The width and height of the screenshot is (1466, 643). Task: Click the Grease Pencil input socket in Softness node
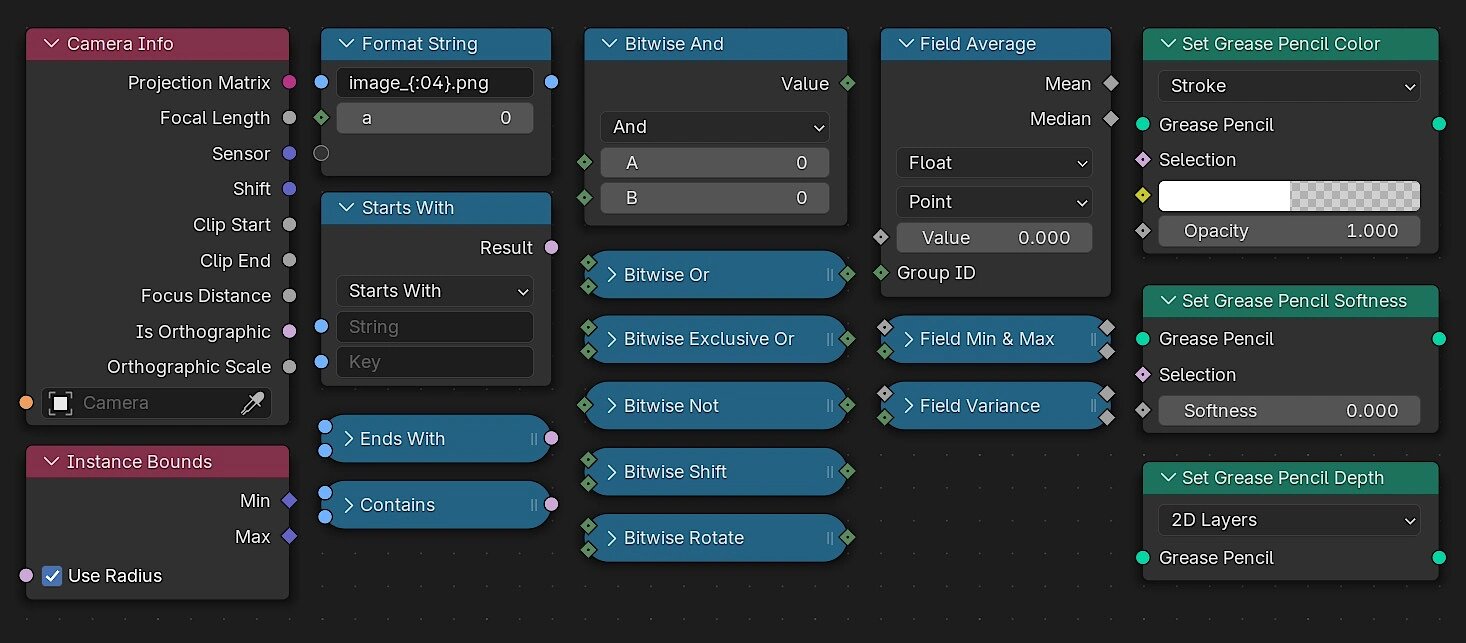[1143, 339]
